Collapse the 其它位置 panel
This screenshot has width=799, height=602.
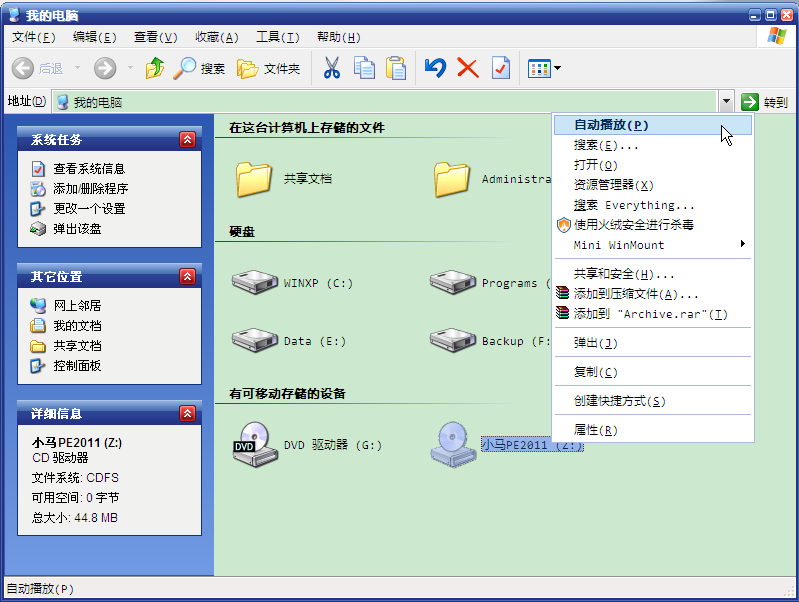click(188, 277)
